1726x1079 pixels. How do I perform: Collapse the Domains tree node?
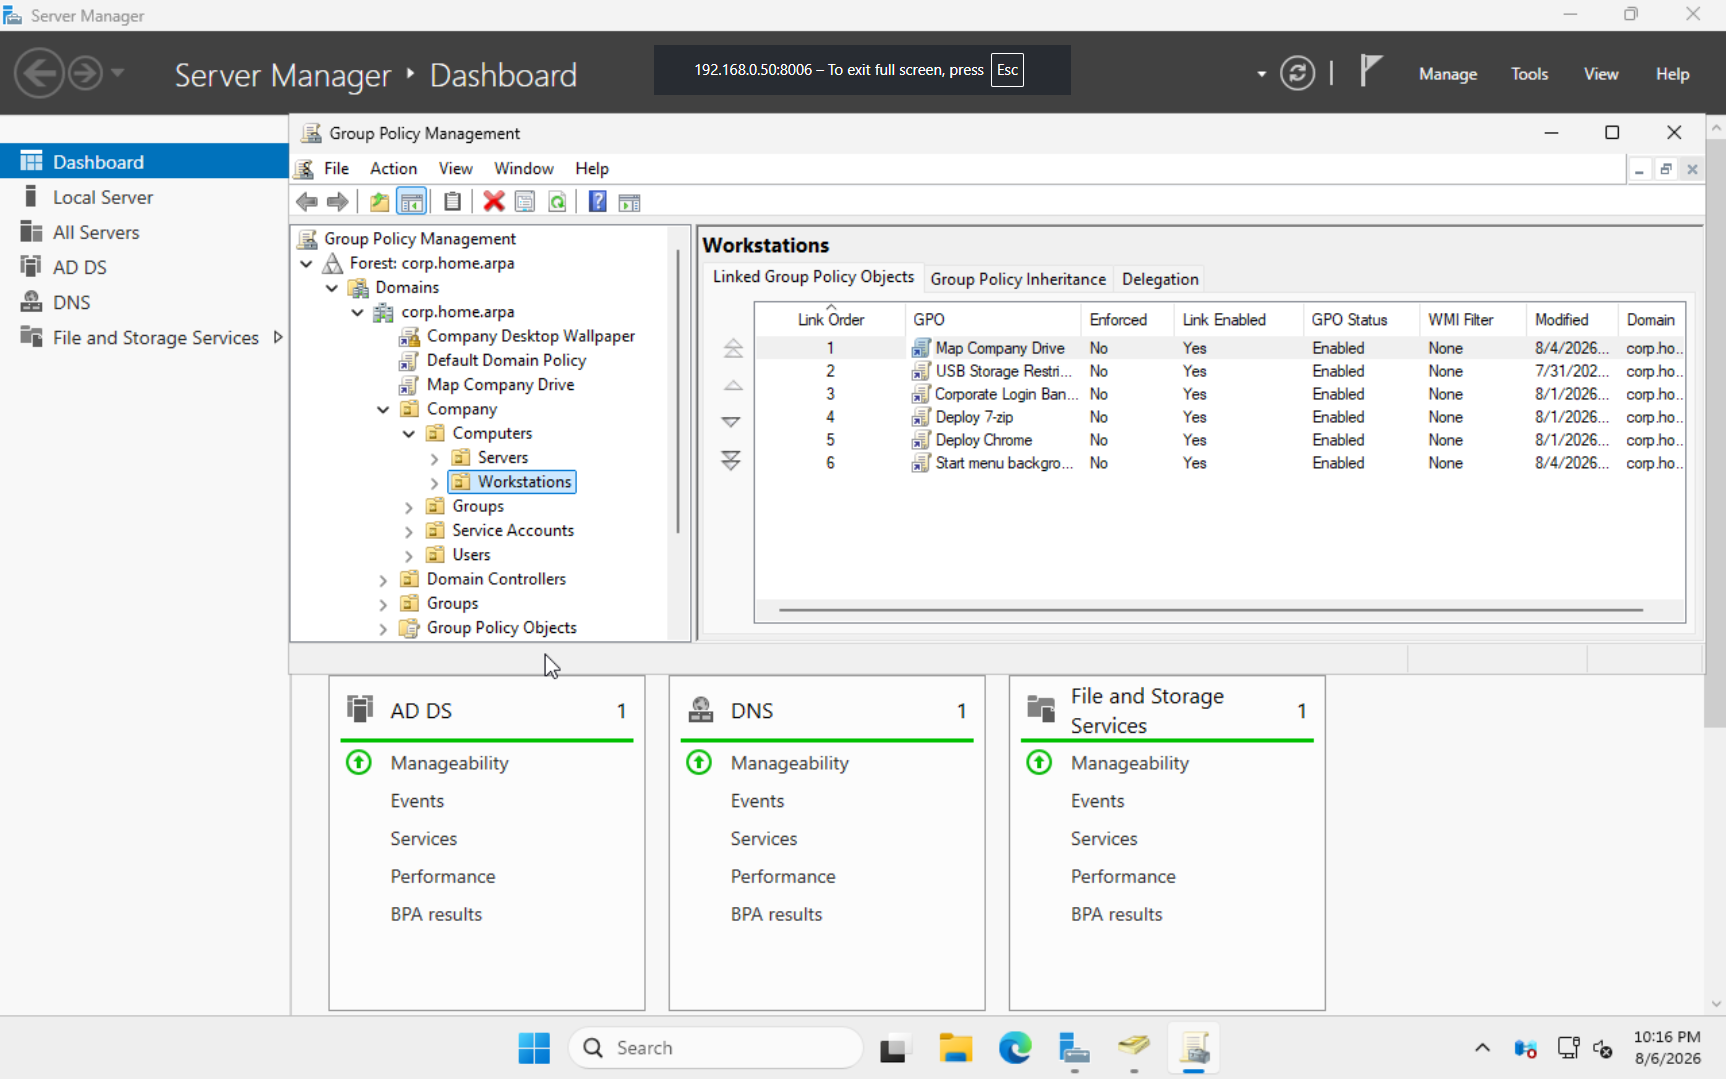[332, 288]
